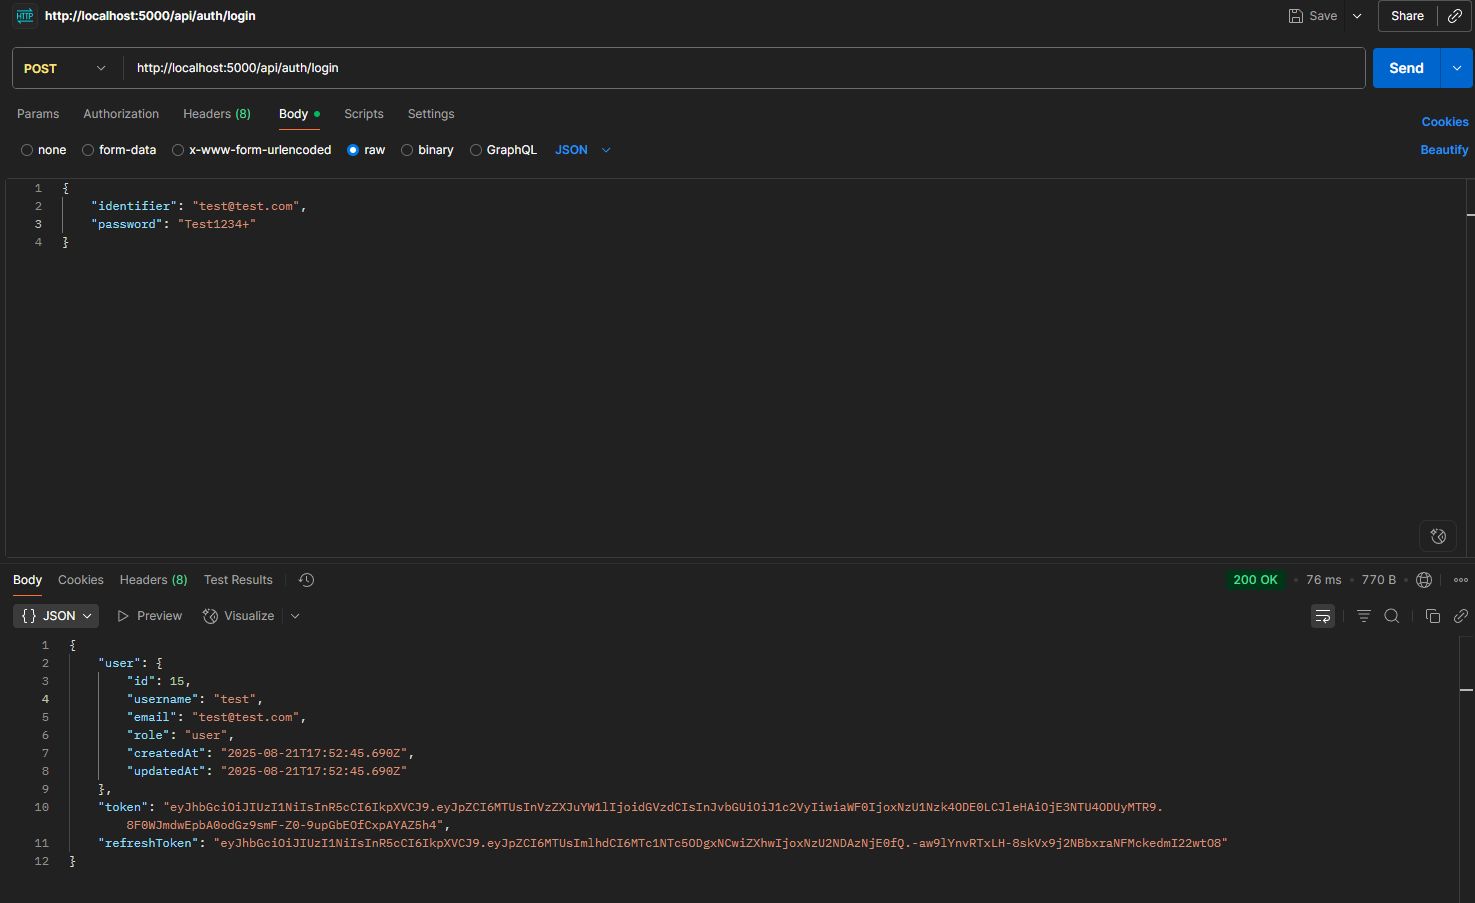Select the x-www-form-urlencoded radio option
This screenshot has width=1475, height=903.
tap(251, 150)
